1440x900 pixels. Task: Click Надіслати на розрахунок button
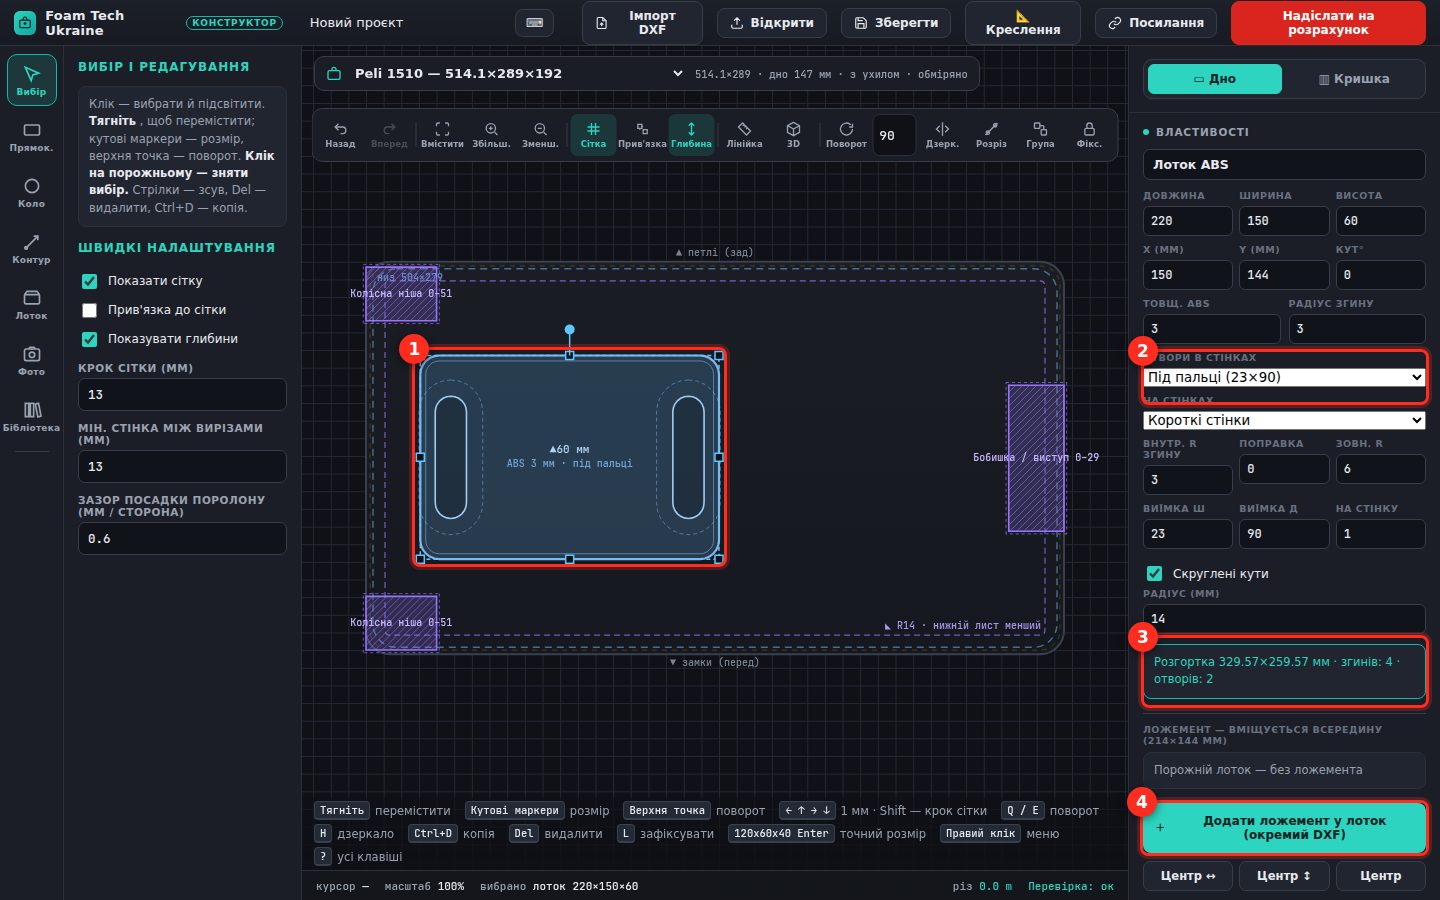1328,23
